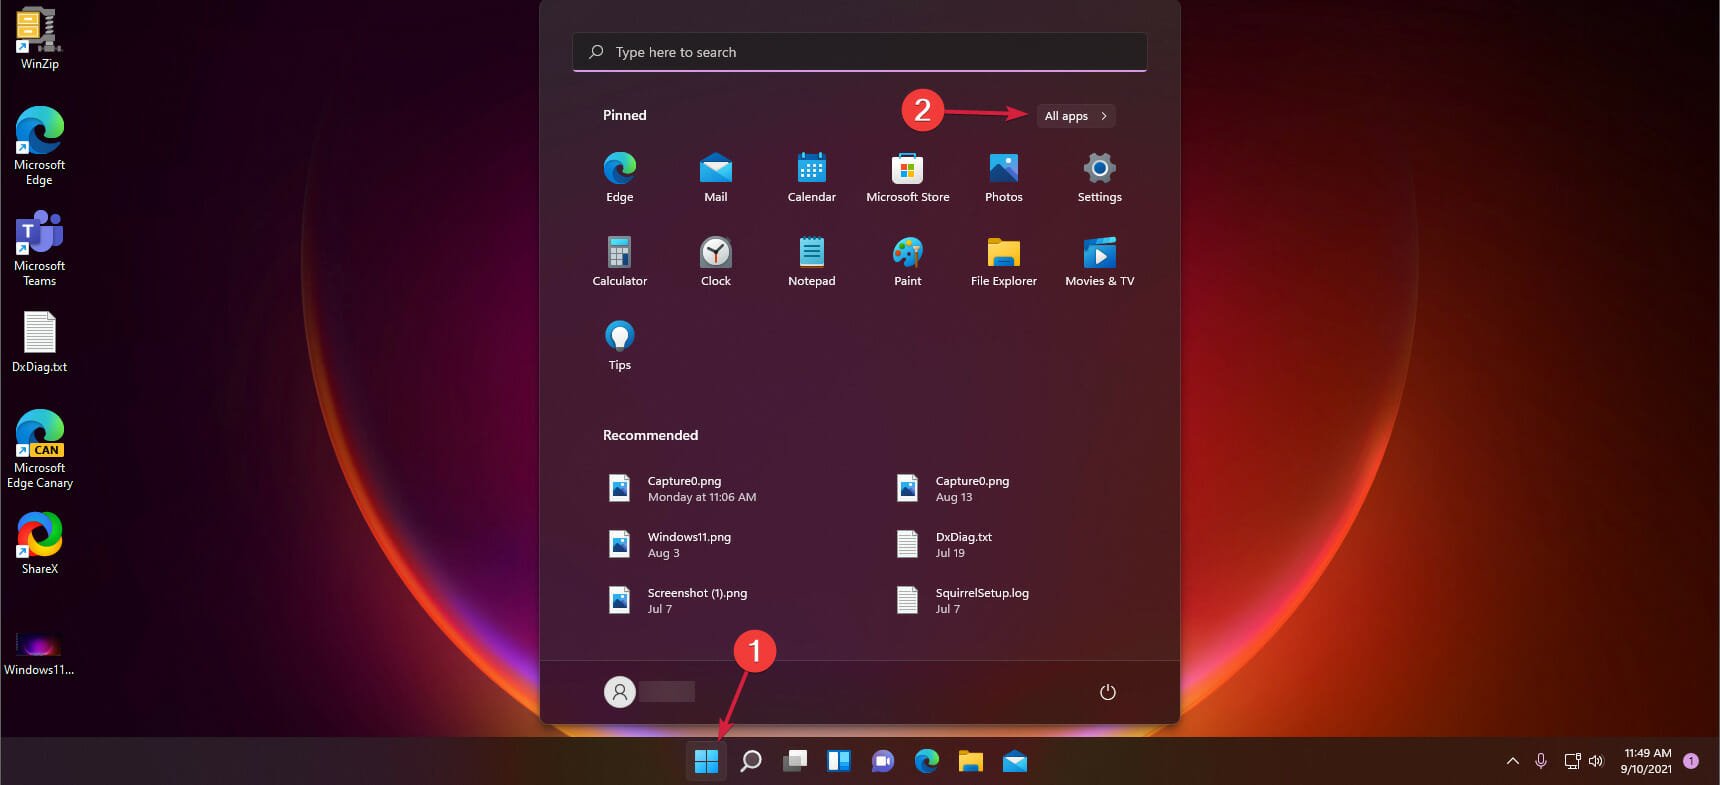Open the Clock app
The width and height of the screenshot is (1720, 785).
pos(716,261)
